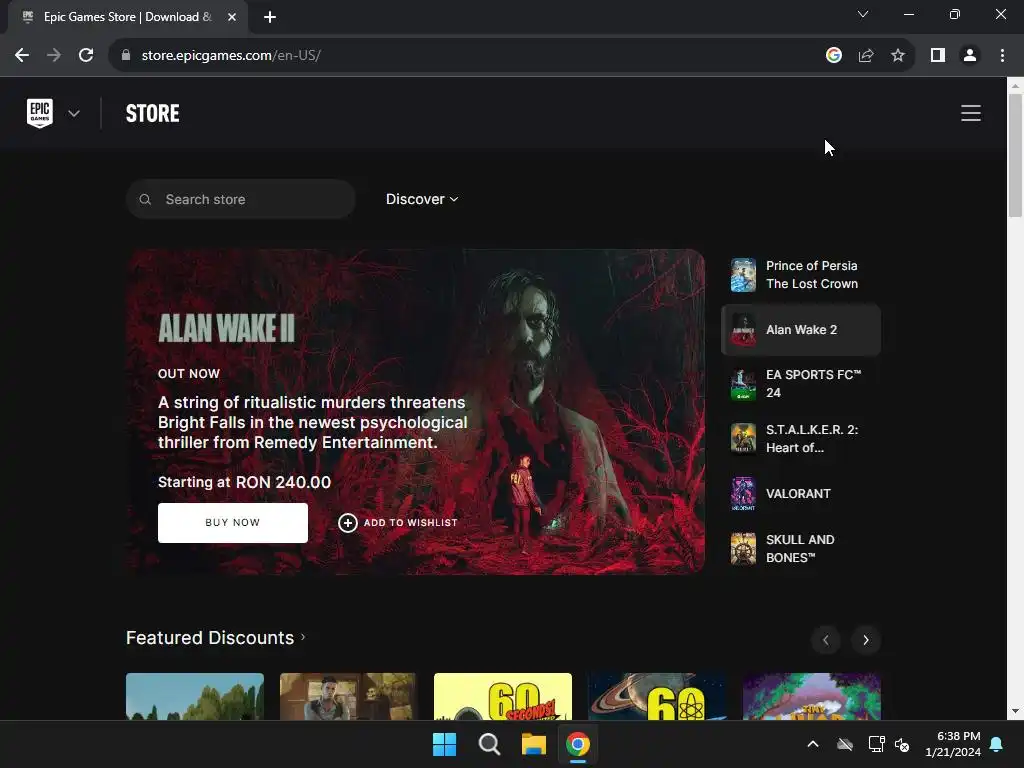Open the Windows Start menu
Image resolution: width=1024 pixels, height=768 pixels.
pos(444,744)
